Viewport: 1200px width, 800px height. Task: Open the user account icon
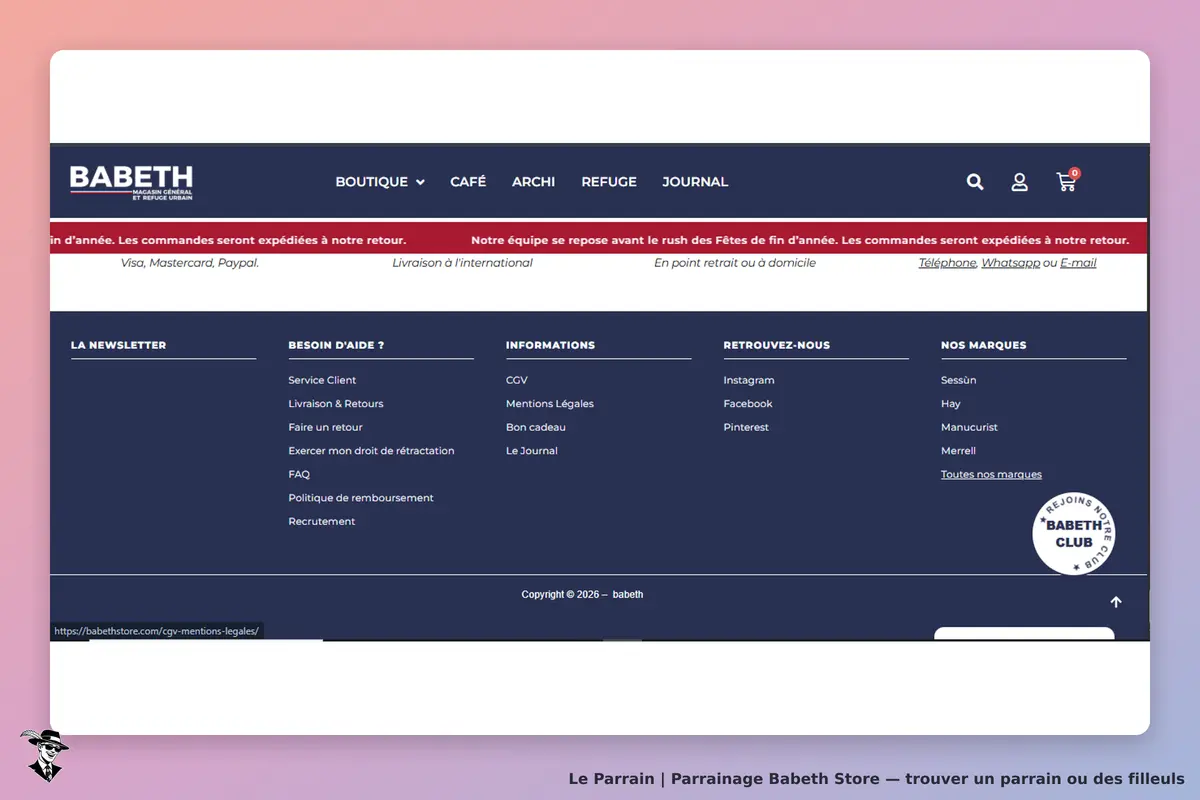(x=1019, y=182)
